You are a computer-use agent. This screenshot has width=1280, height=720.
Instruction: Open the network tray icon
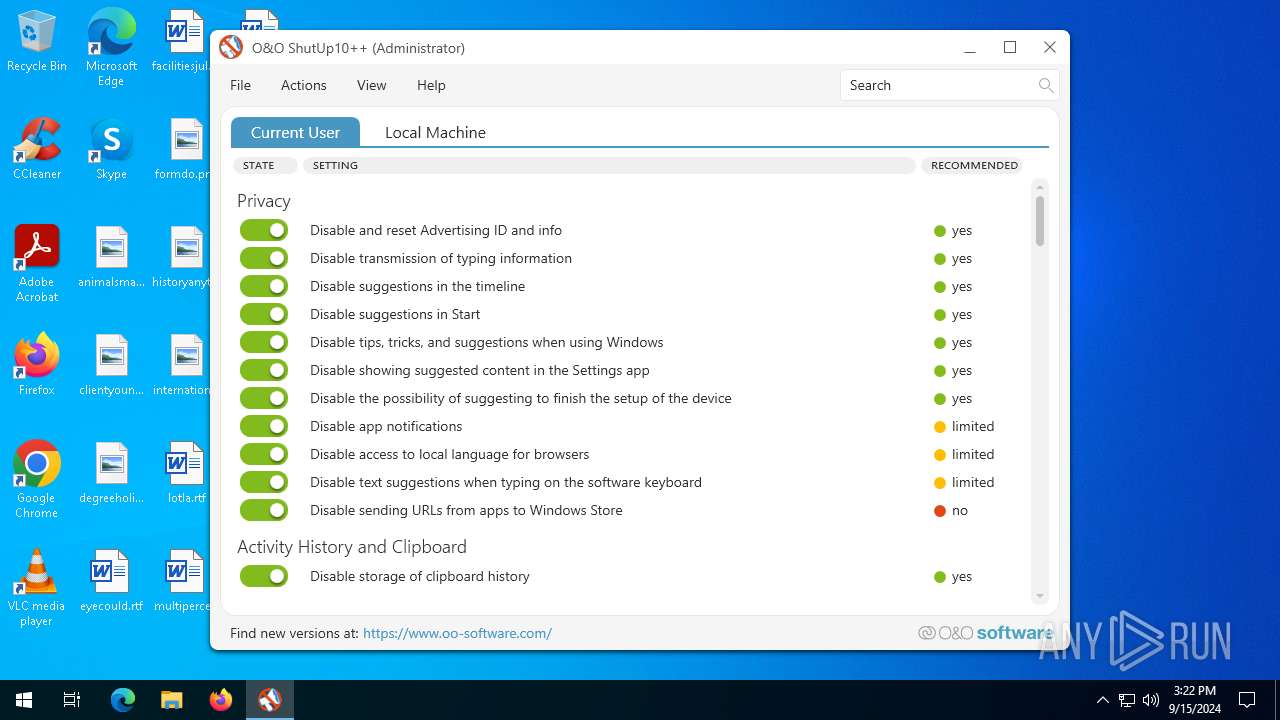click(1127, 700)
